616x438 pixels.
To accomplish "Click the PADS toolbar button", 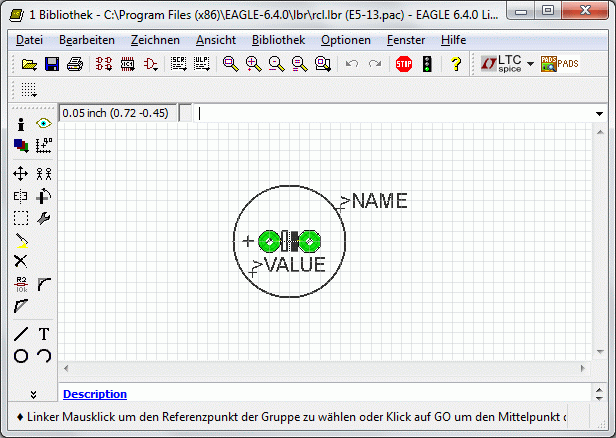I will point(560,64).
